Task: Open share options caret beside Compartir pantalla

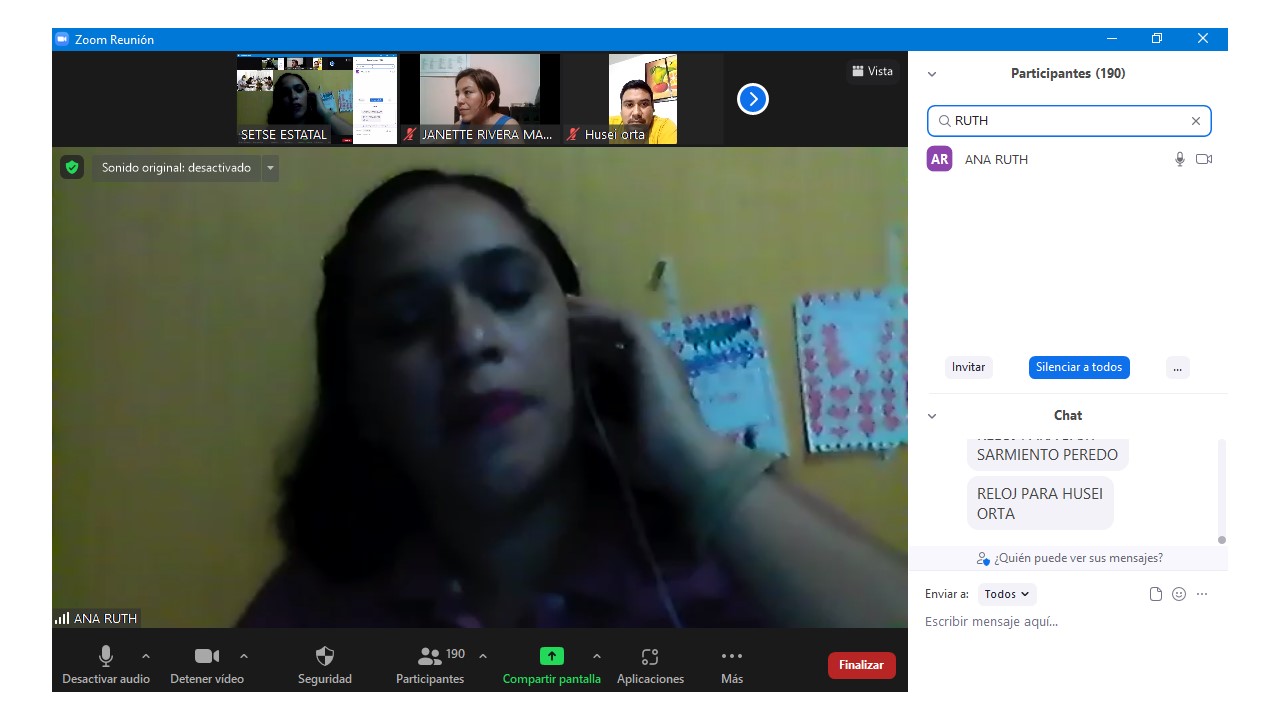Action: coord(597,657)
